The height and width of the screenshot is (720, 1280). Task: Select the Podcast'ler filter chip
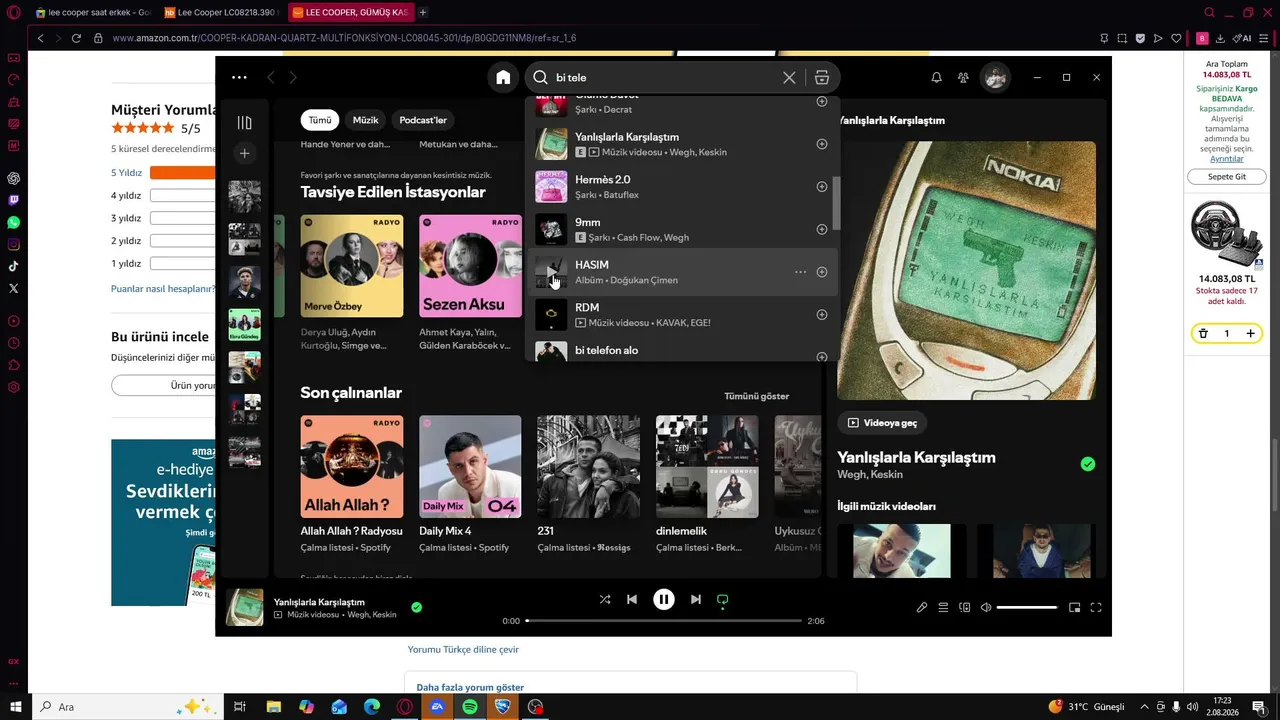[423, 120]
